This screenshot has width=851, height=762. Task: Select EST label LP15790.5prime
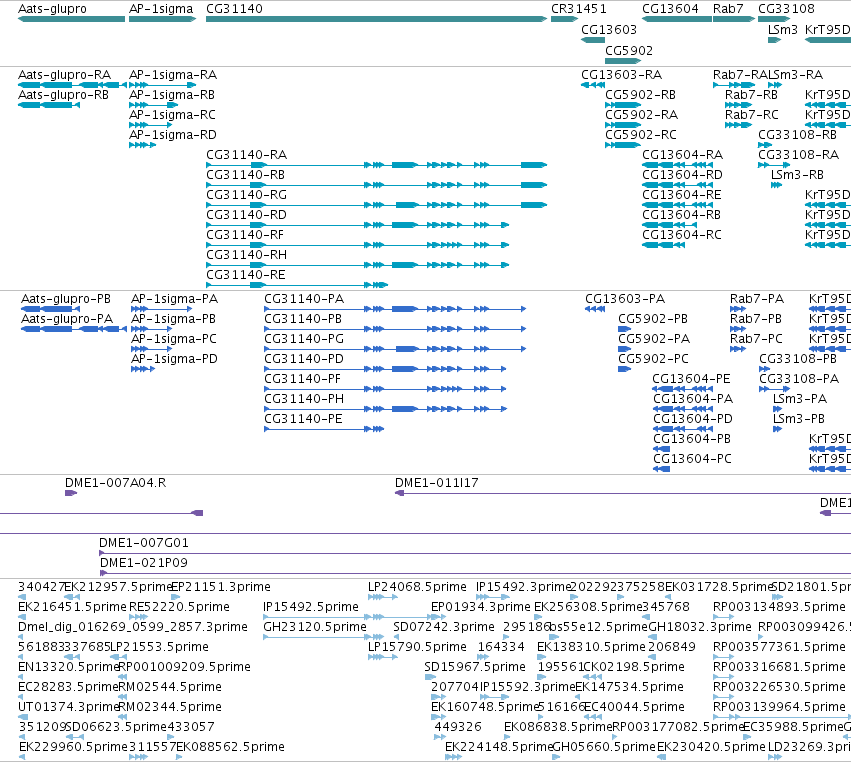pyautogui.click(x=417, y=647)
